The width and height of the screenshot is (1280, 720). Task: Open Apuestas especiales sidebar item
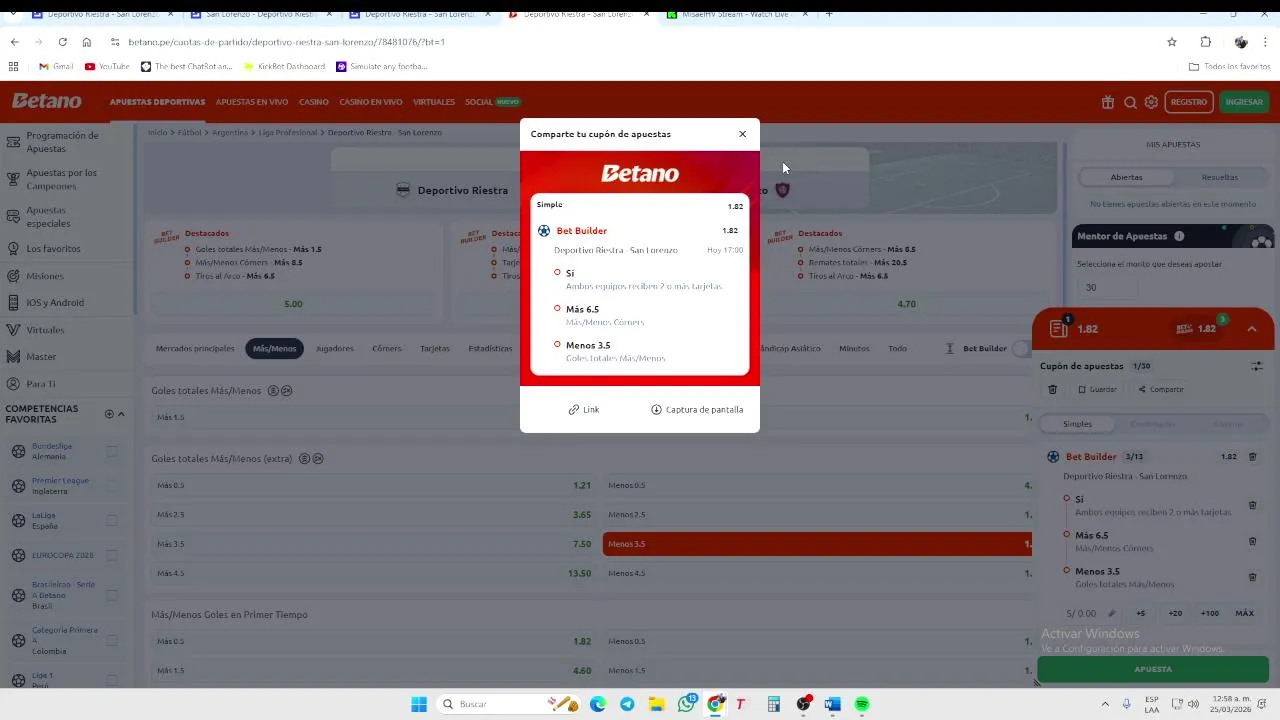coord(66,217)
